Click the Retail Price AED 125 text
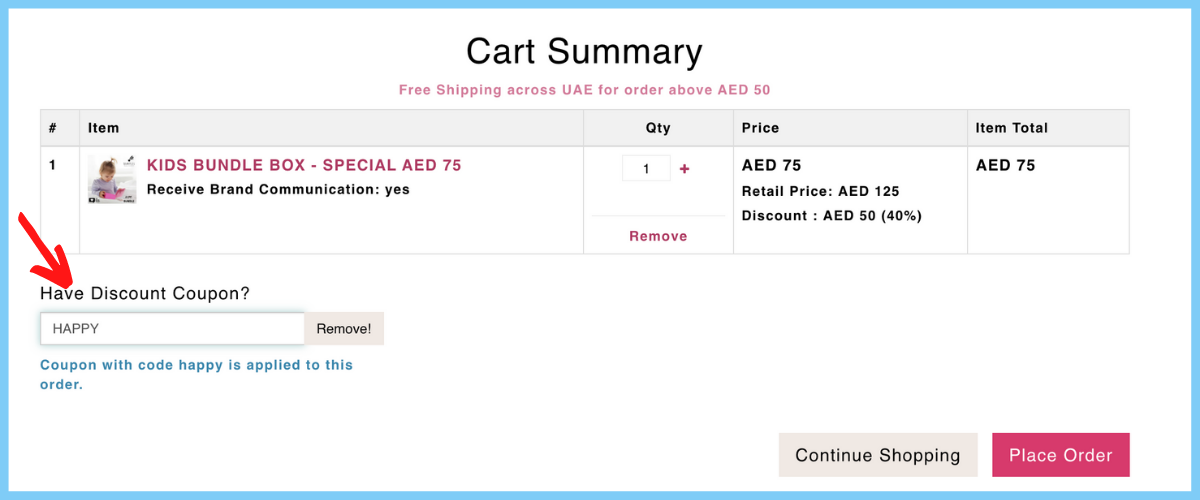 coord(820,191)
